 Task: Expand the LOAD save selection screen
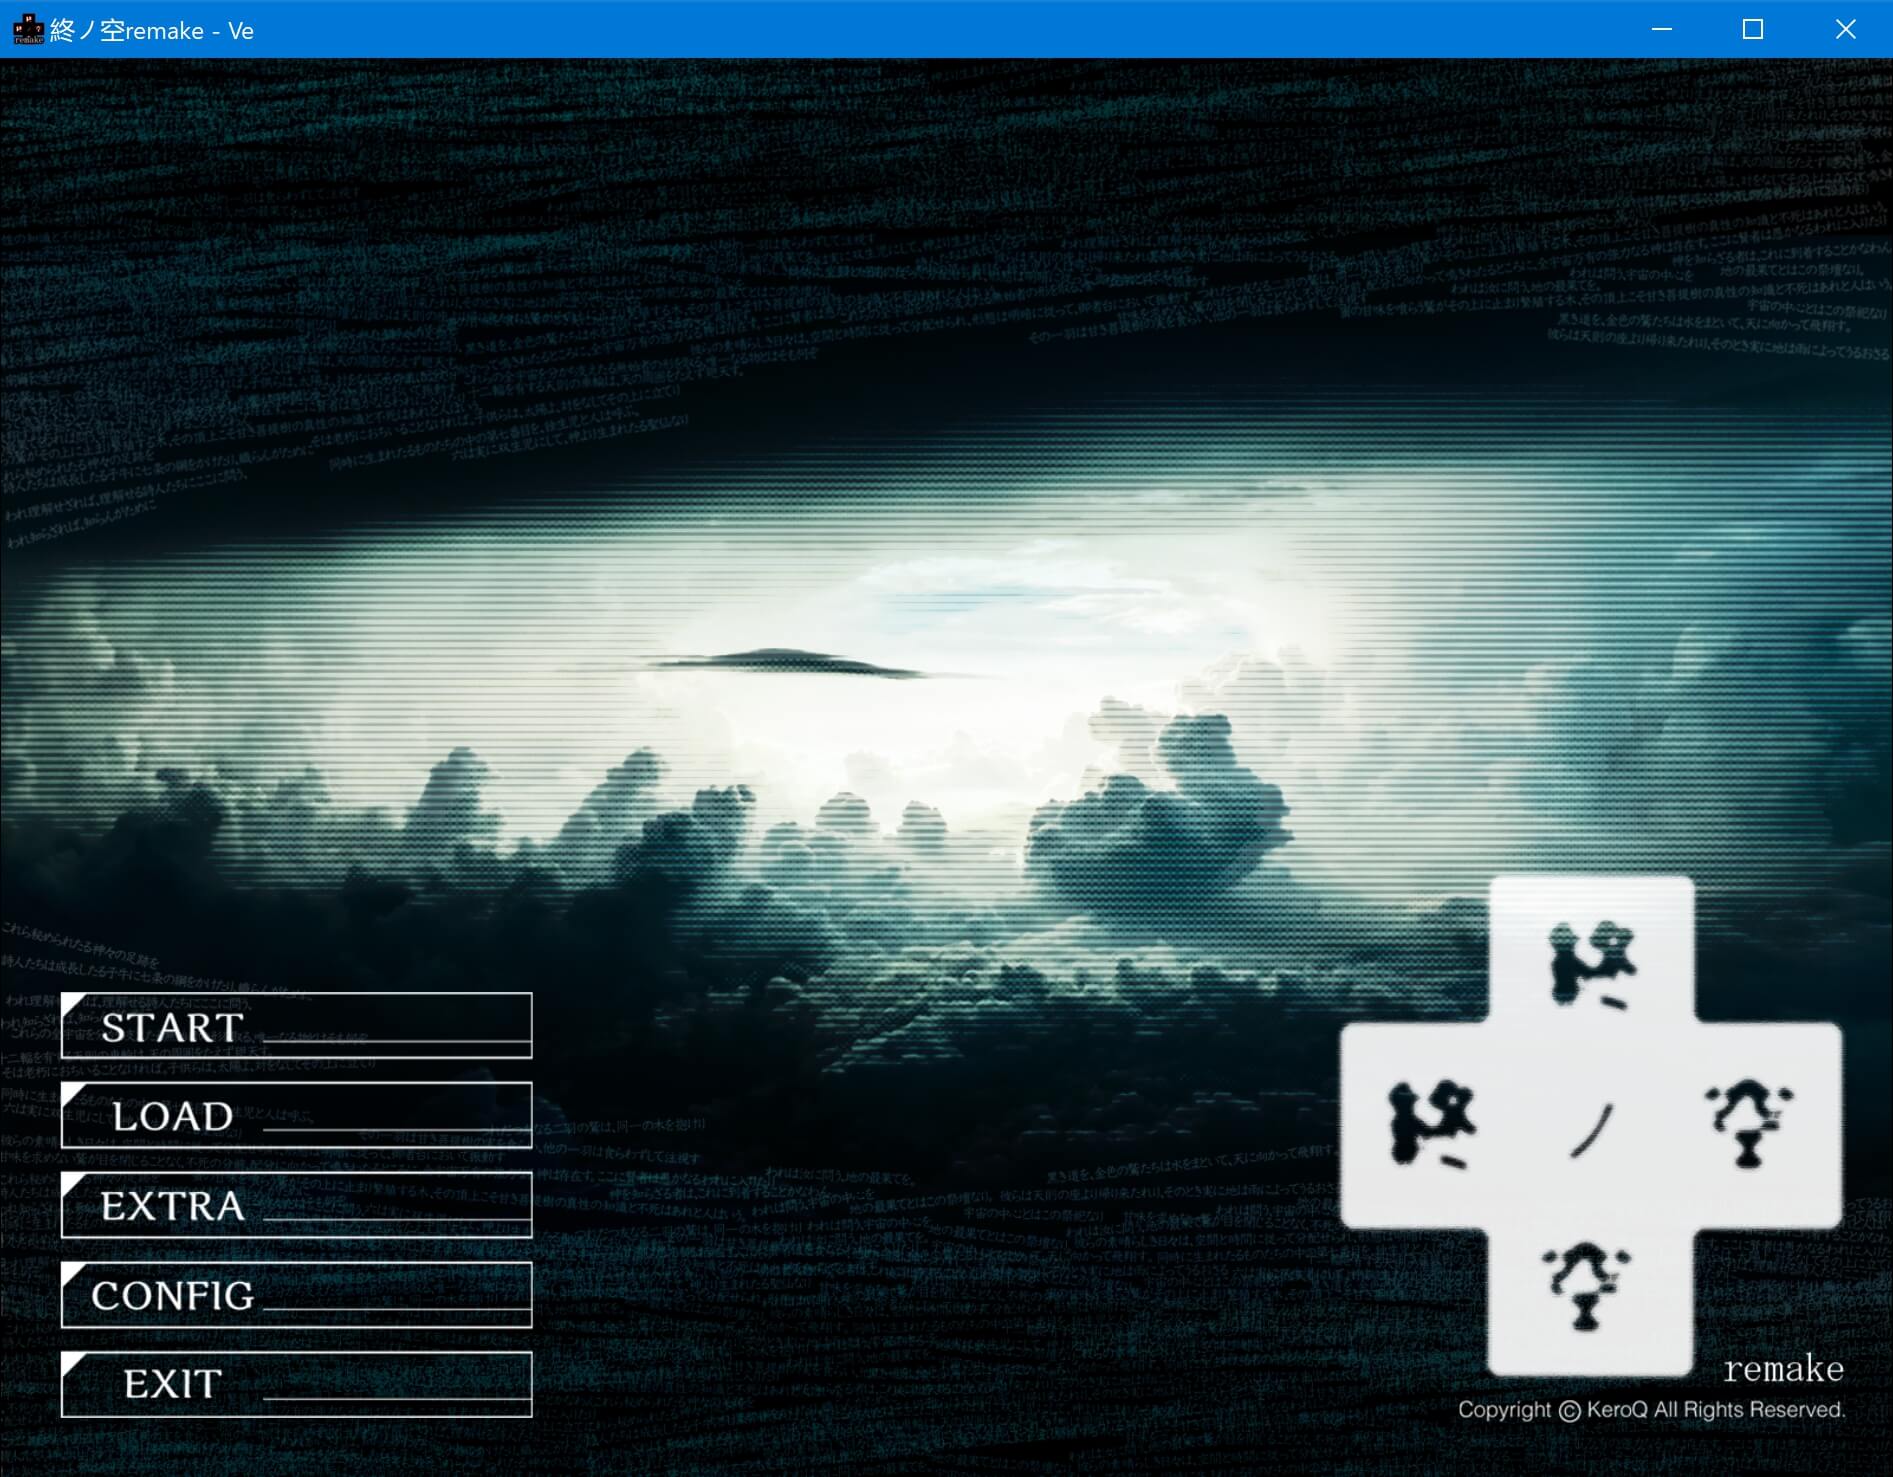click(170, 1117)
